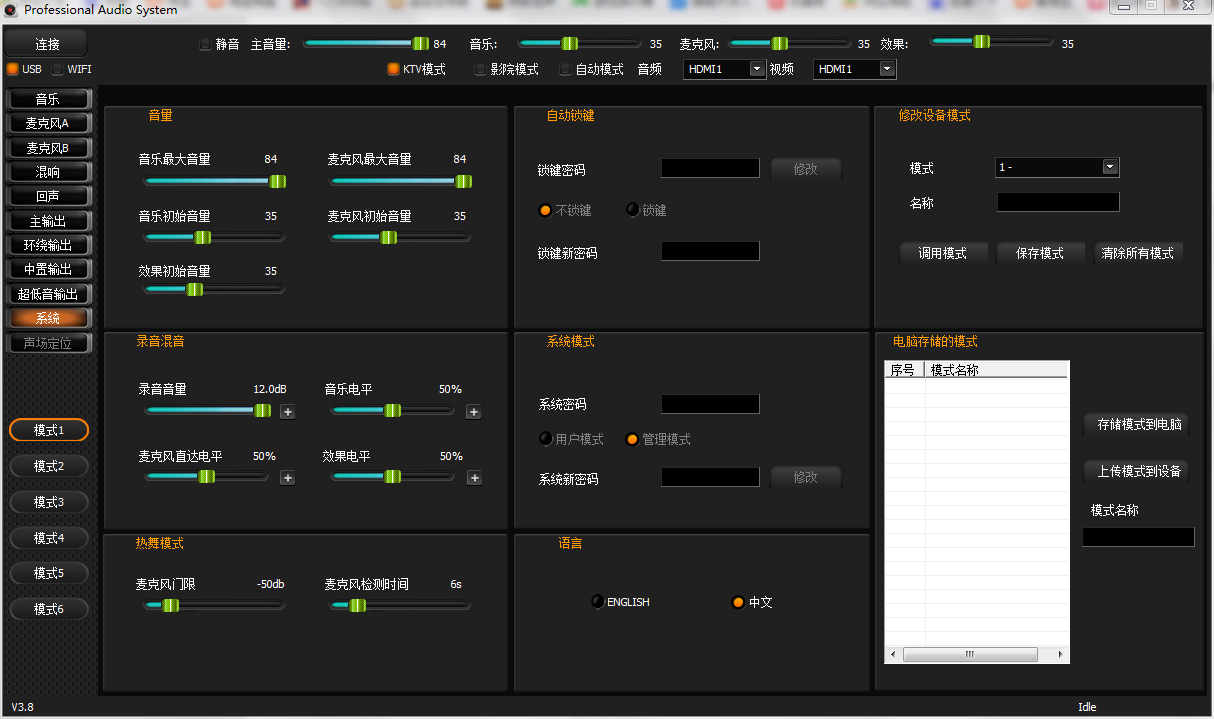Open the 视频 HDMI1 dropdown

point(855,69)
